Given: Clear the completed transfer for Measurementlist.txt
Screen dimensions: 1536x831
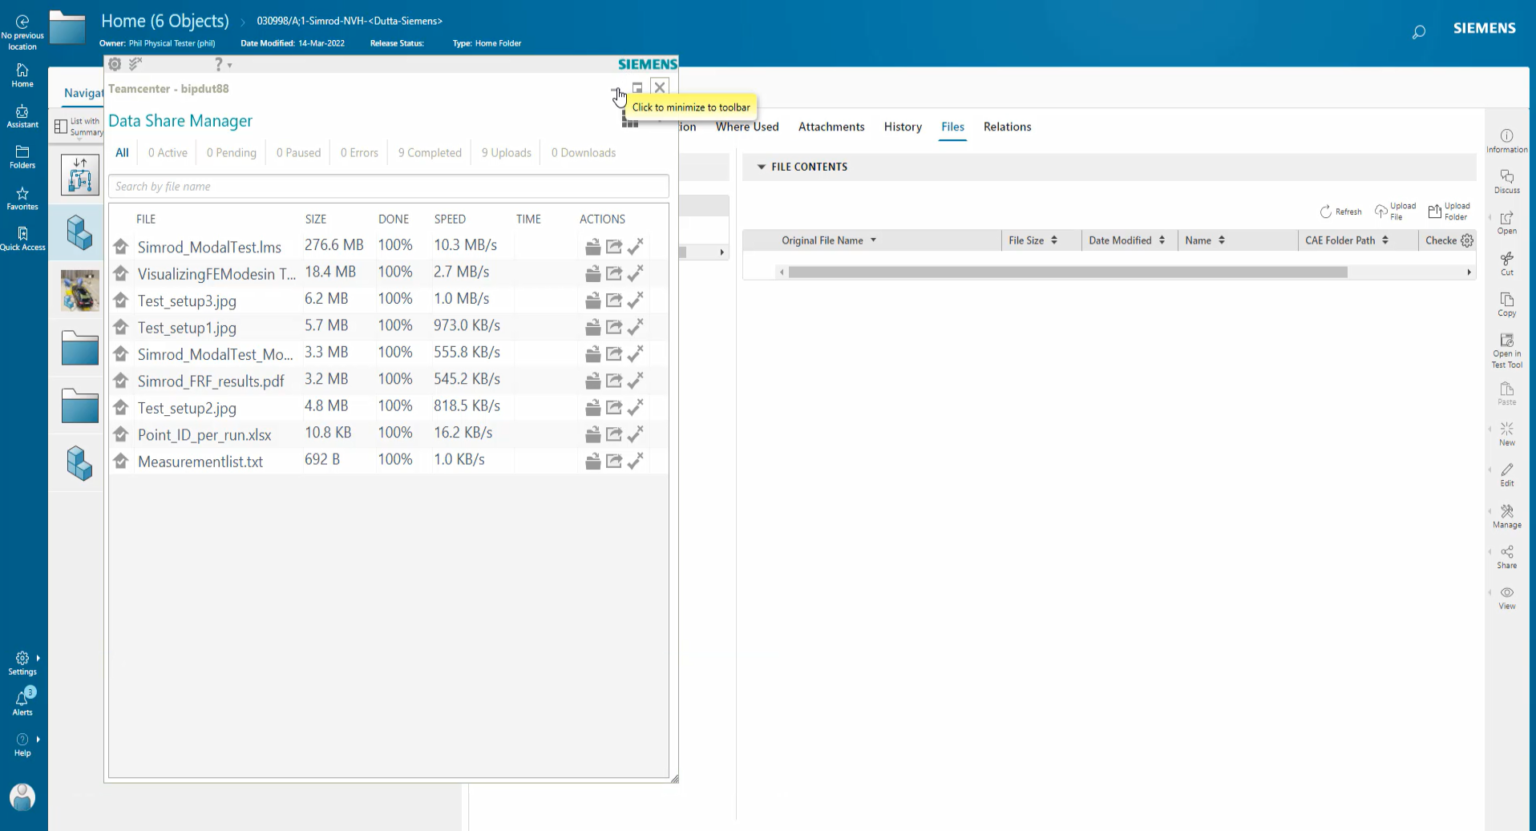Looking at the screenshot, I should [636, 461].
